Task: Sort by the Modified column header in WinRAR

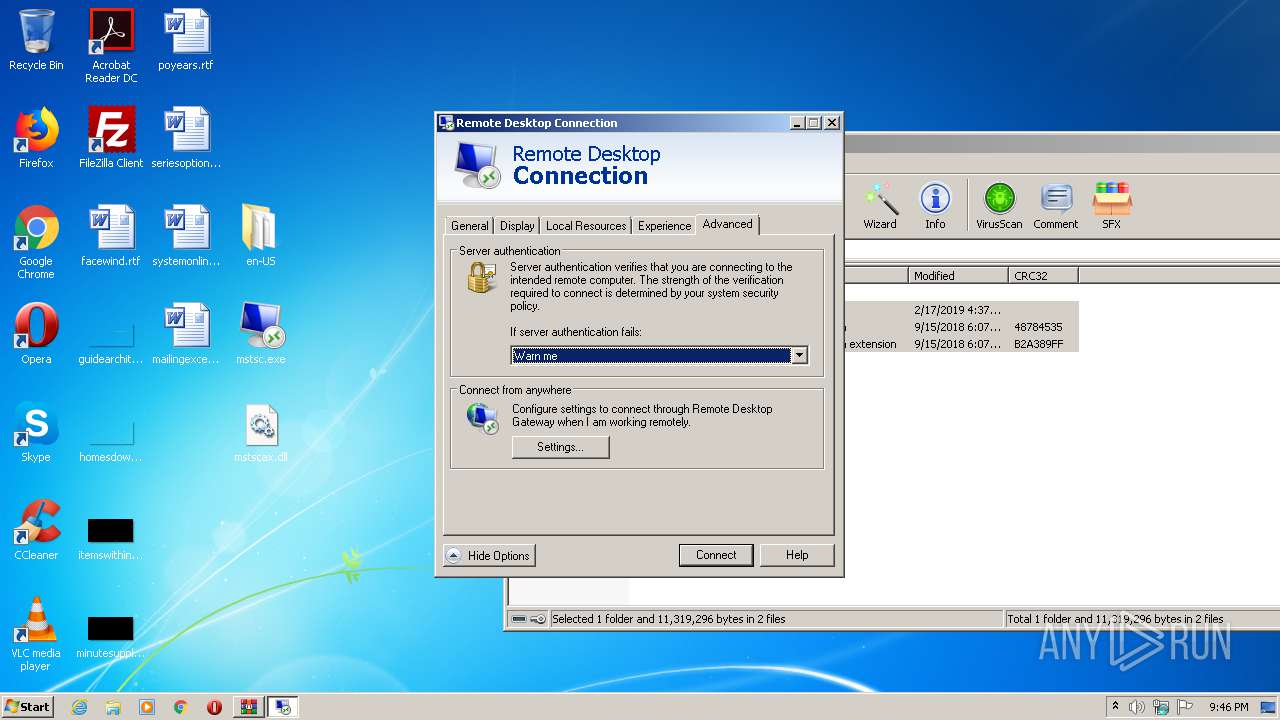Action: coord(958,275)
